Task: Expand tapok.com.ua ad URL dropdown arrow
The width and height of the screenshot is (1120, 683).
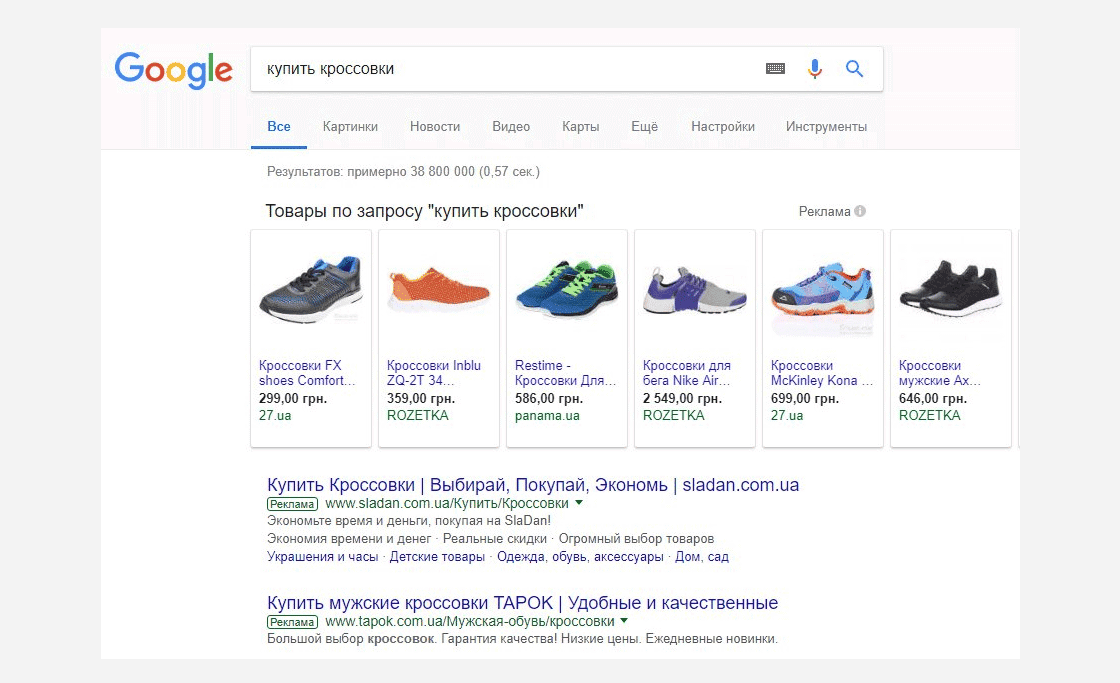Action: 624,620
